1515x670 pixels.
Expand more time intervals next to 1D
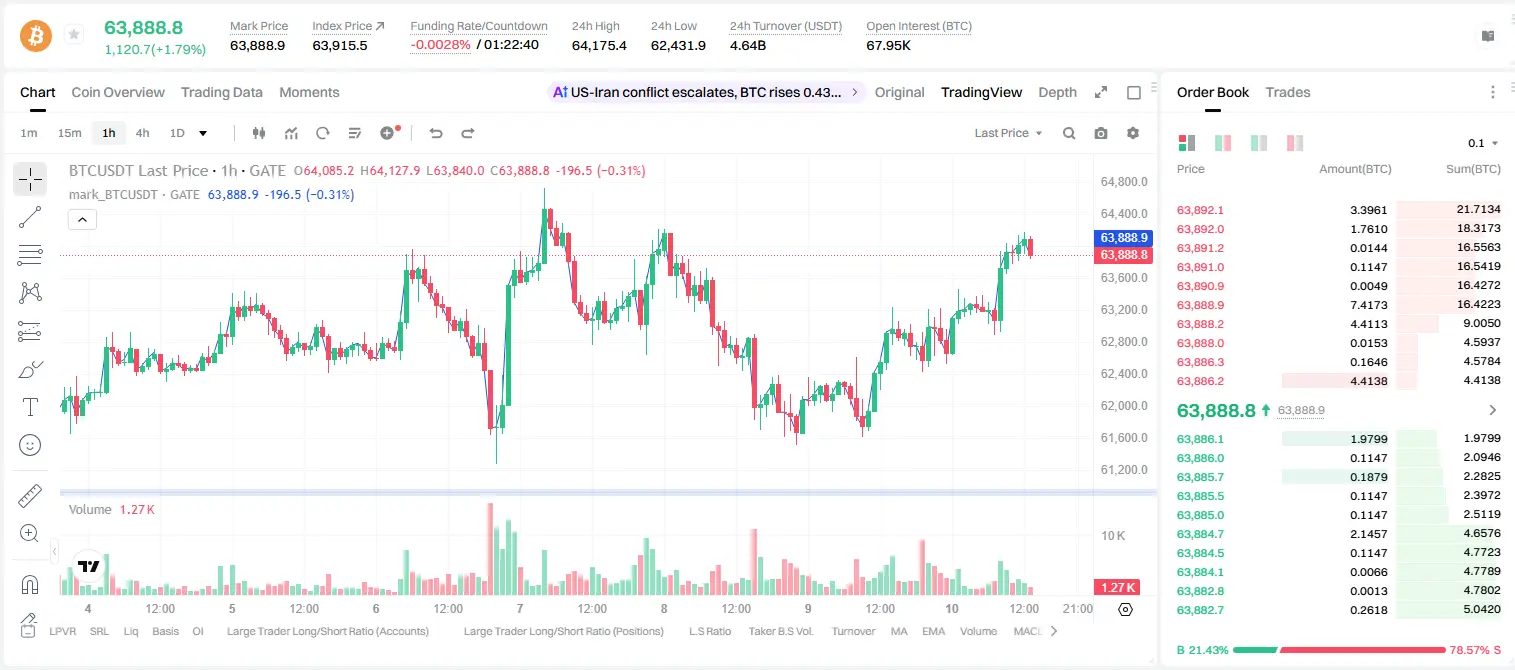click(203, 133)
